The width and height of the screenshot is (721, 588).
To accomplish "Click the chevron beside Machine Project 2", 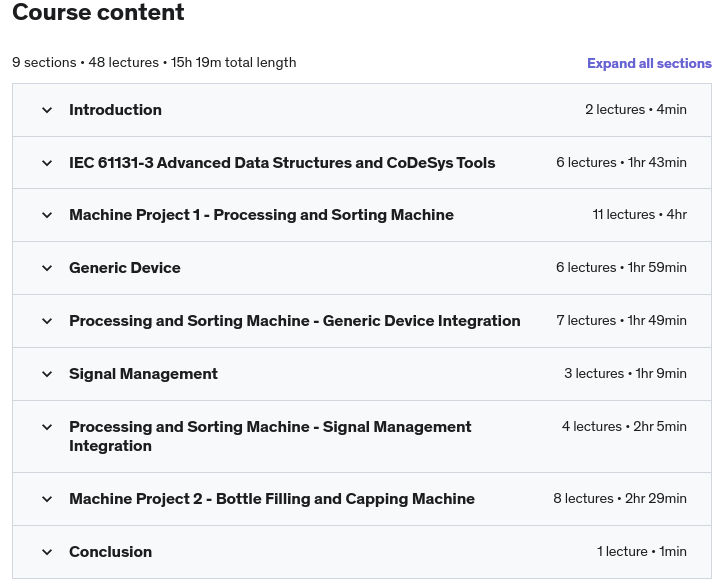I will (47, 499).
